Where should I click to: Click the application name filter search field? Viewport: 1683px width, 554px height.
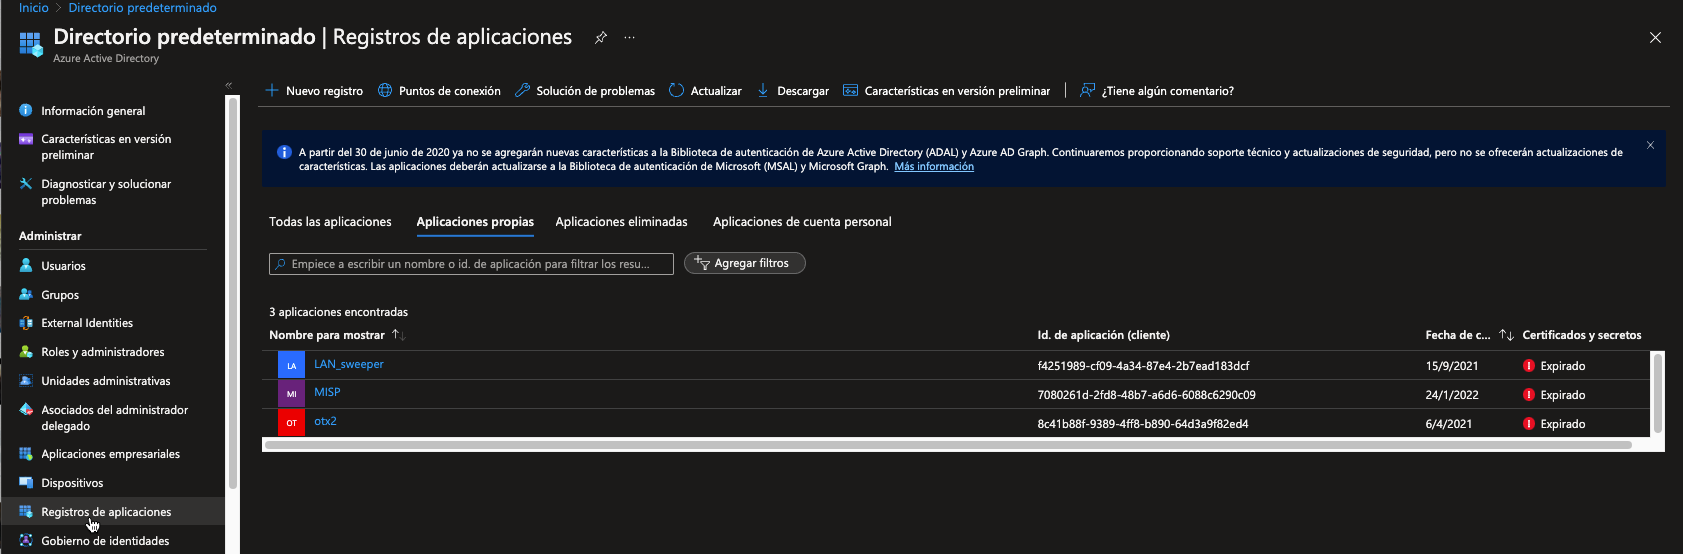click(471, 264)
